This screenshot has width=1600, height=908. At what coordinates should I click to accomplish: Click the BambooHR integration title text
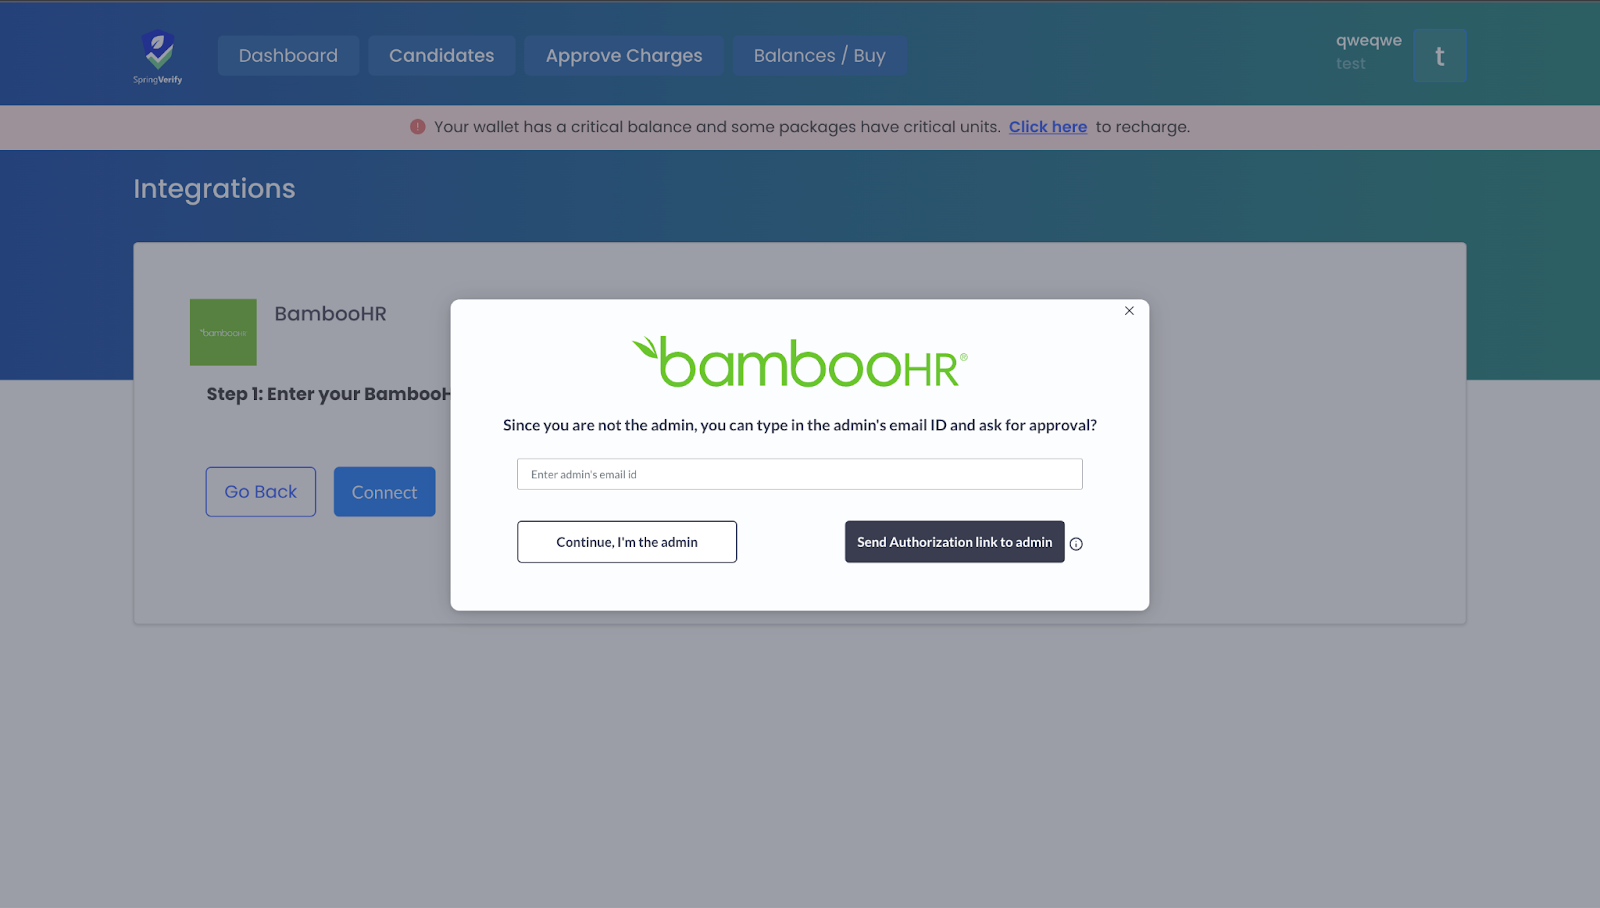(331, 314)
